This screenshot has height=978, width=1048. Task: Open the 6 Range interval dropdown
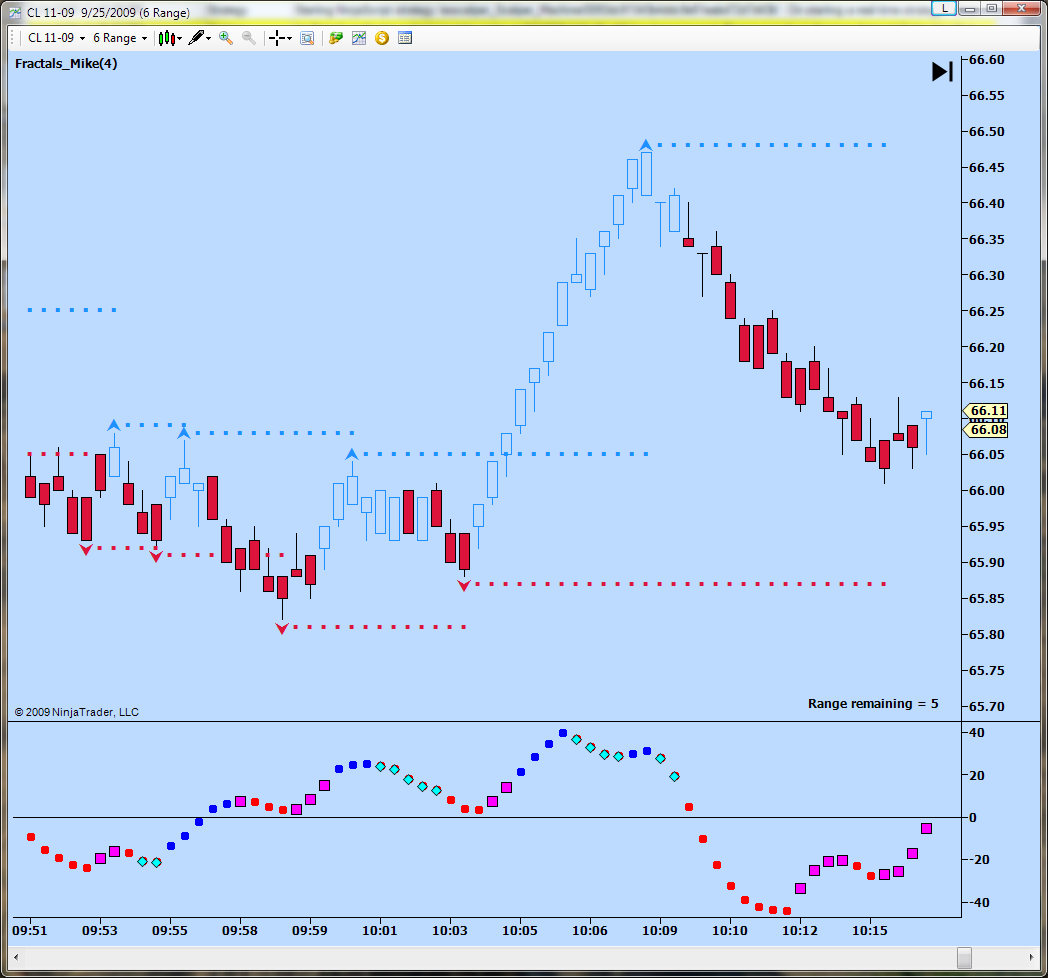pos(120,38)
